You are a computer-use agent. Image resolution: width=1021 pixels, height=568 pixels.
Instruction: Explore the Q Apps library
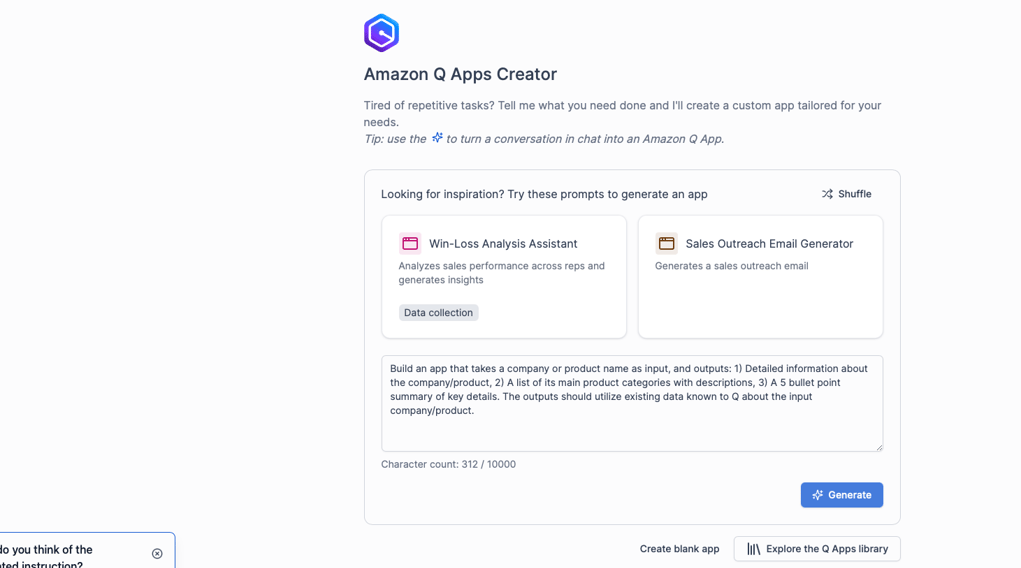[x=817, y=549]
